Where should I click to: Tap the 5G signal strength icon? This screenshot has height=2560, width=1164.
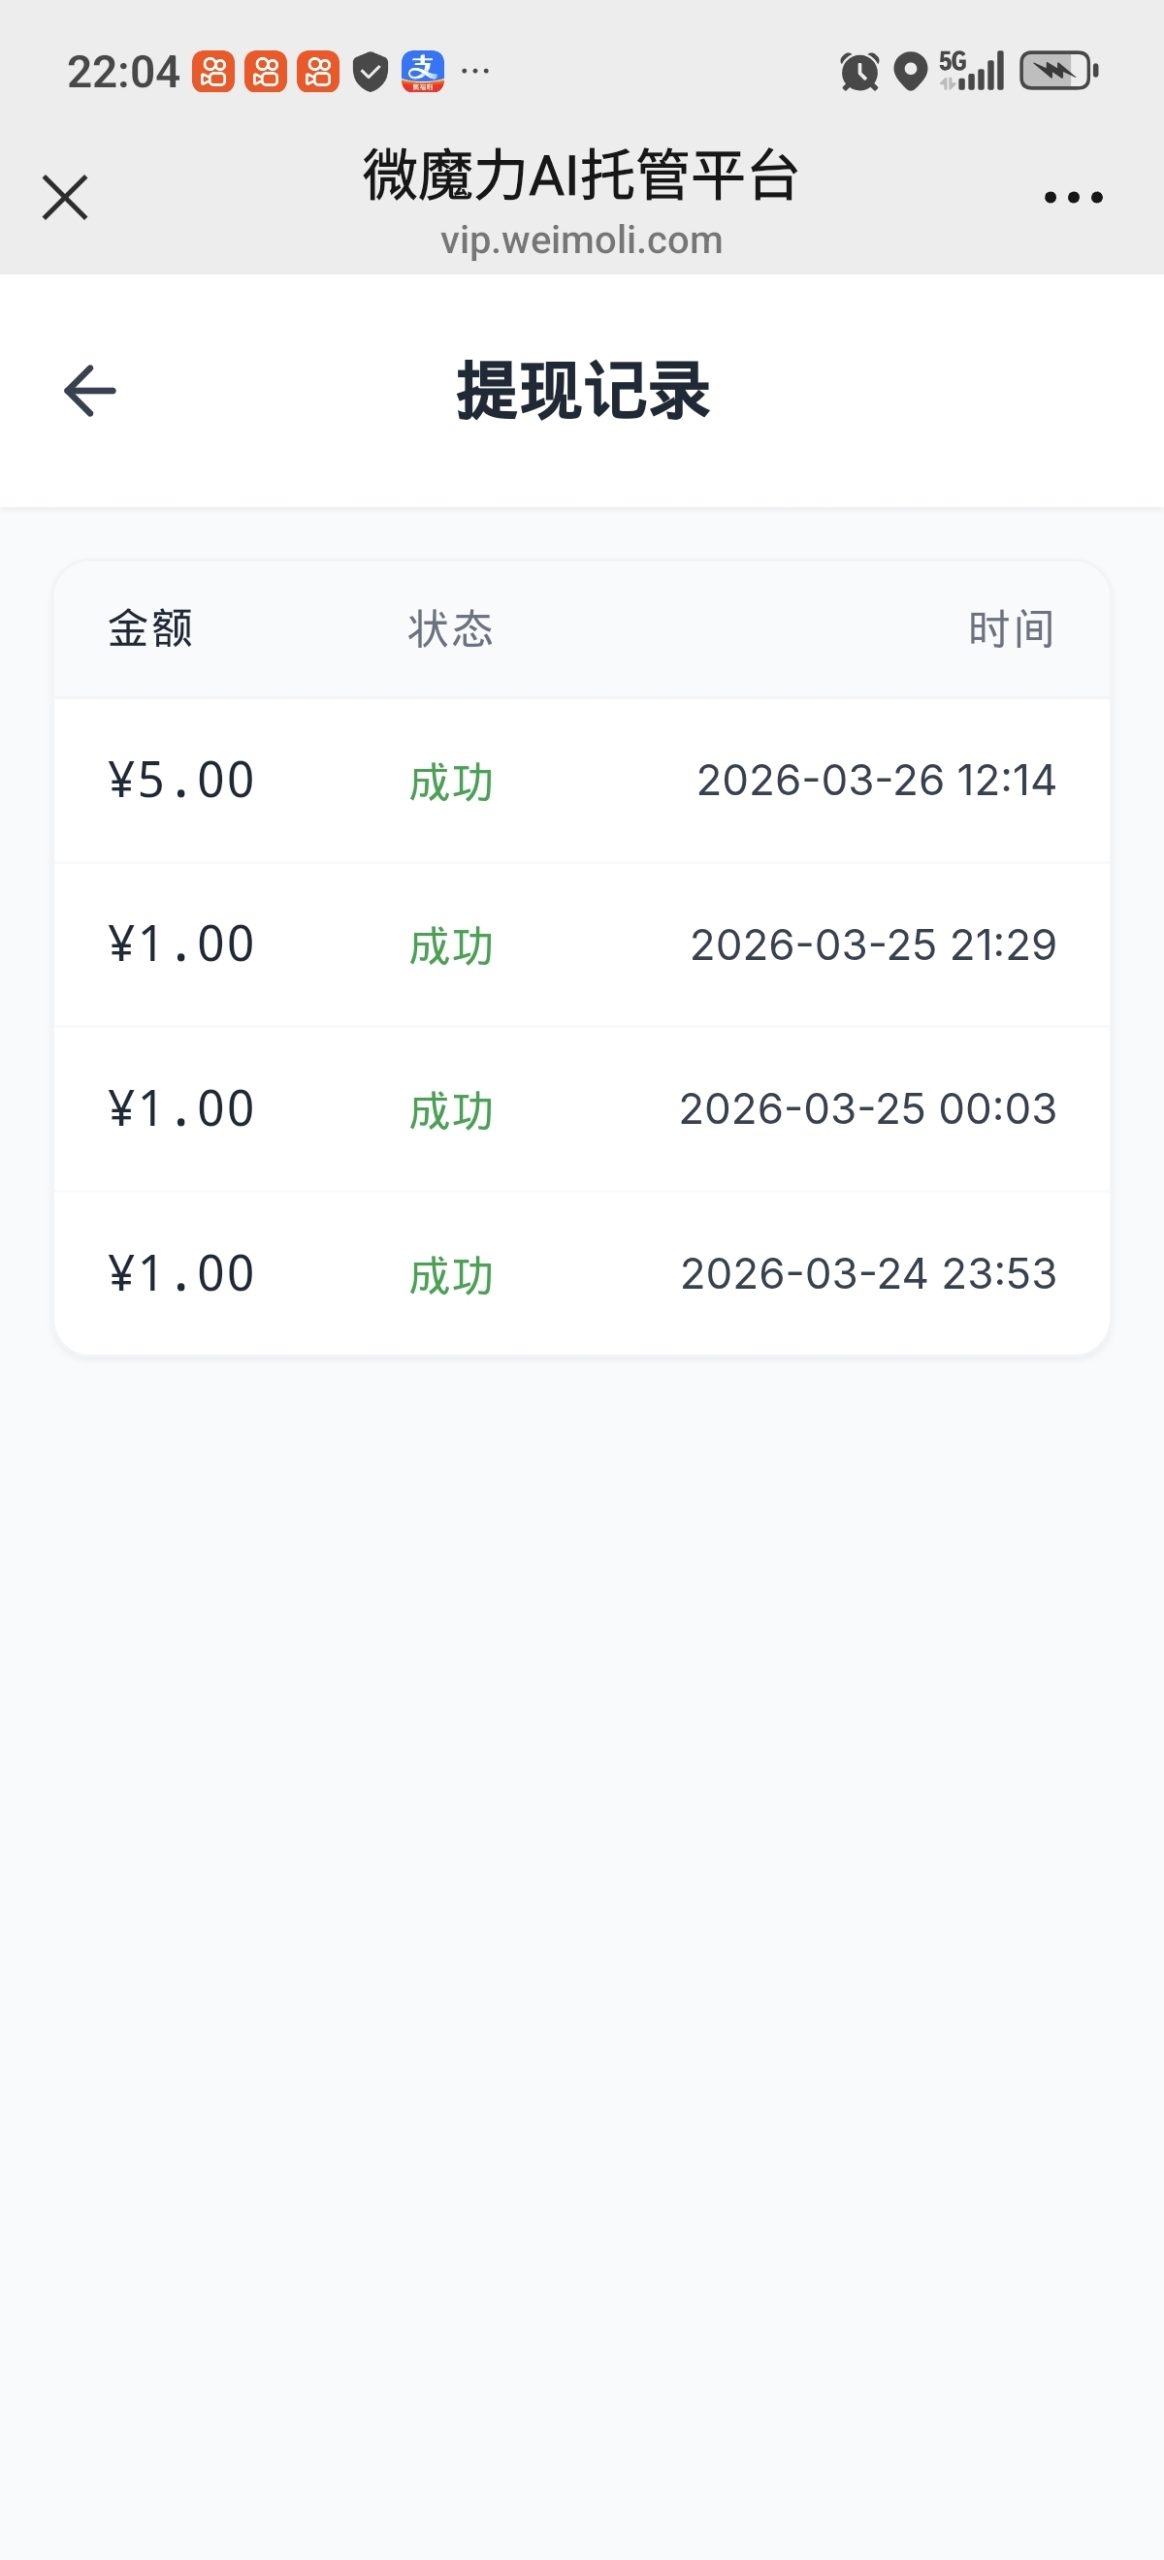pos(971,72)
